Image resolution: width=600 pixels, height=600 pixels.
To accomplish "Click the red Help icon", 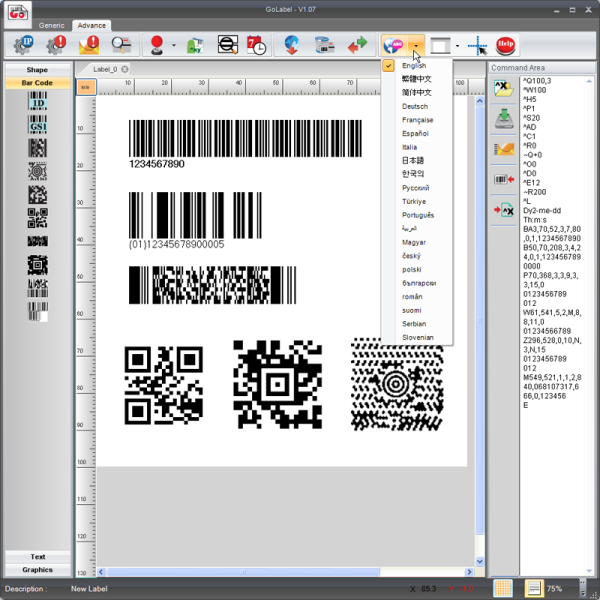I will coord(506,45).
